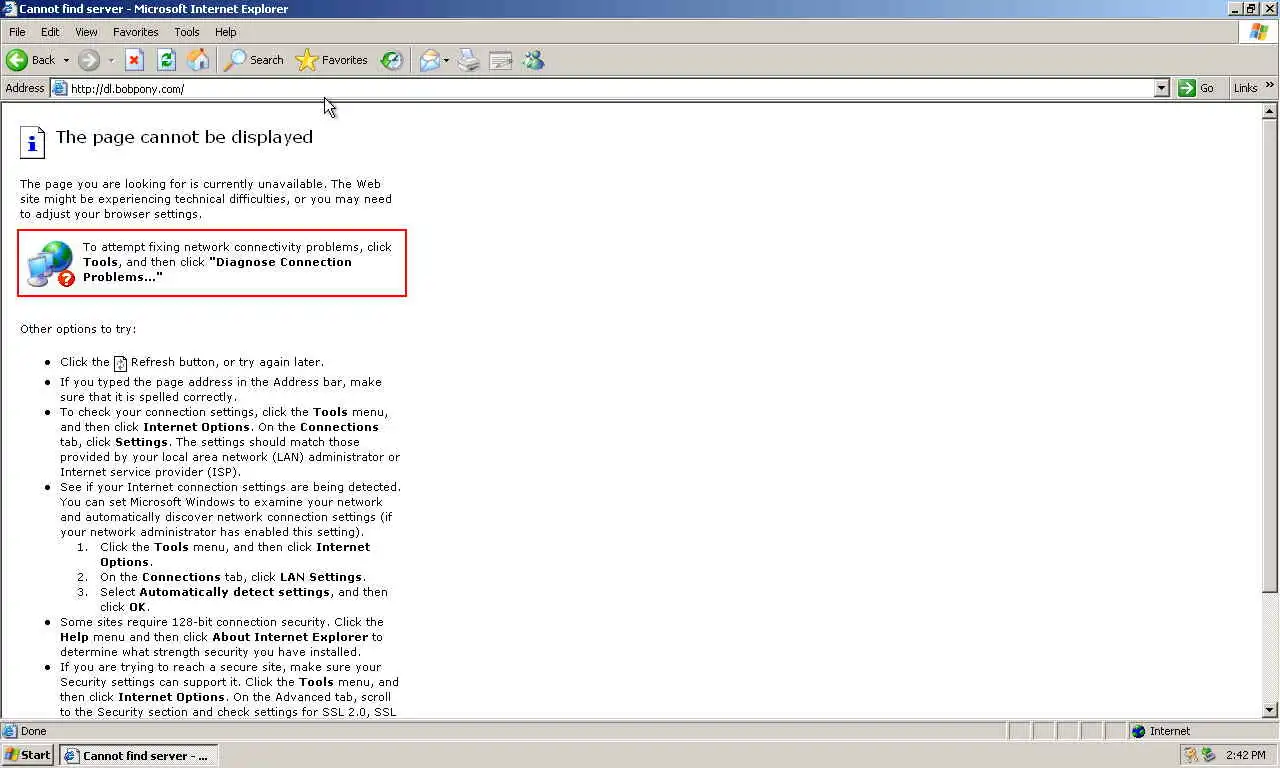Viewport: 1280px width, 768px height.
Task: Click the 'Other options to try:' text
Action: click(78, 329)
